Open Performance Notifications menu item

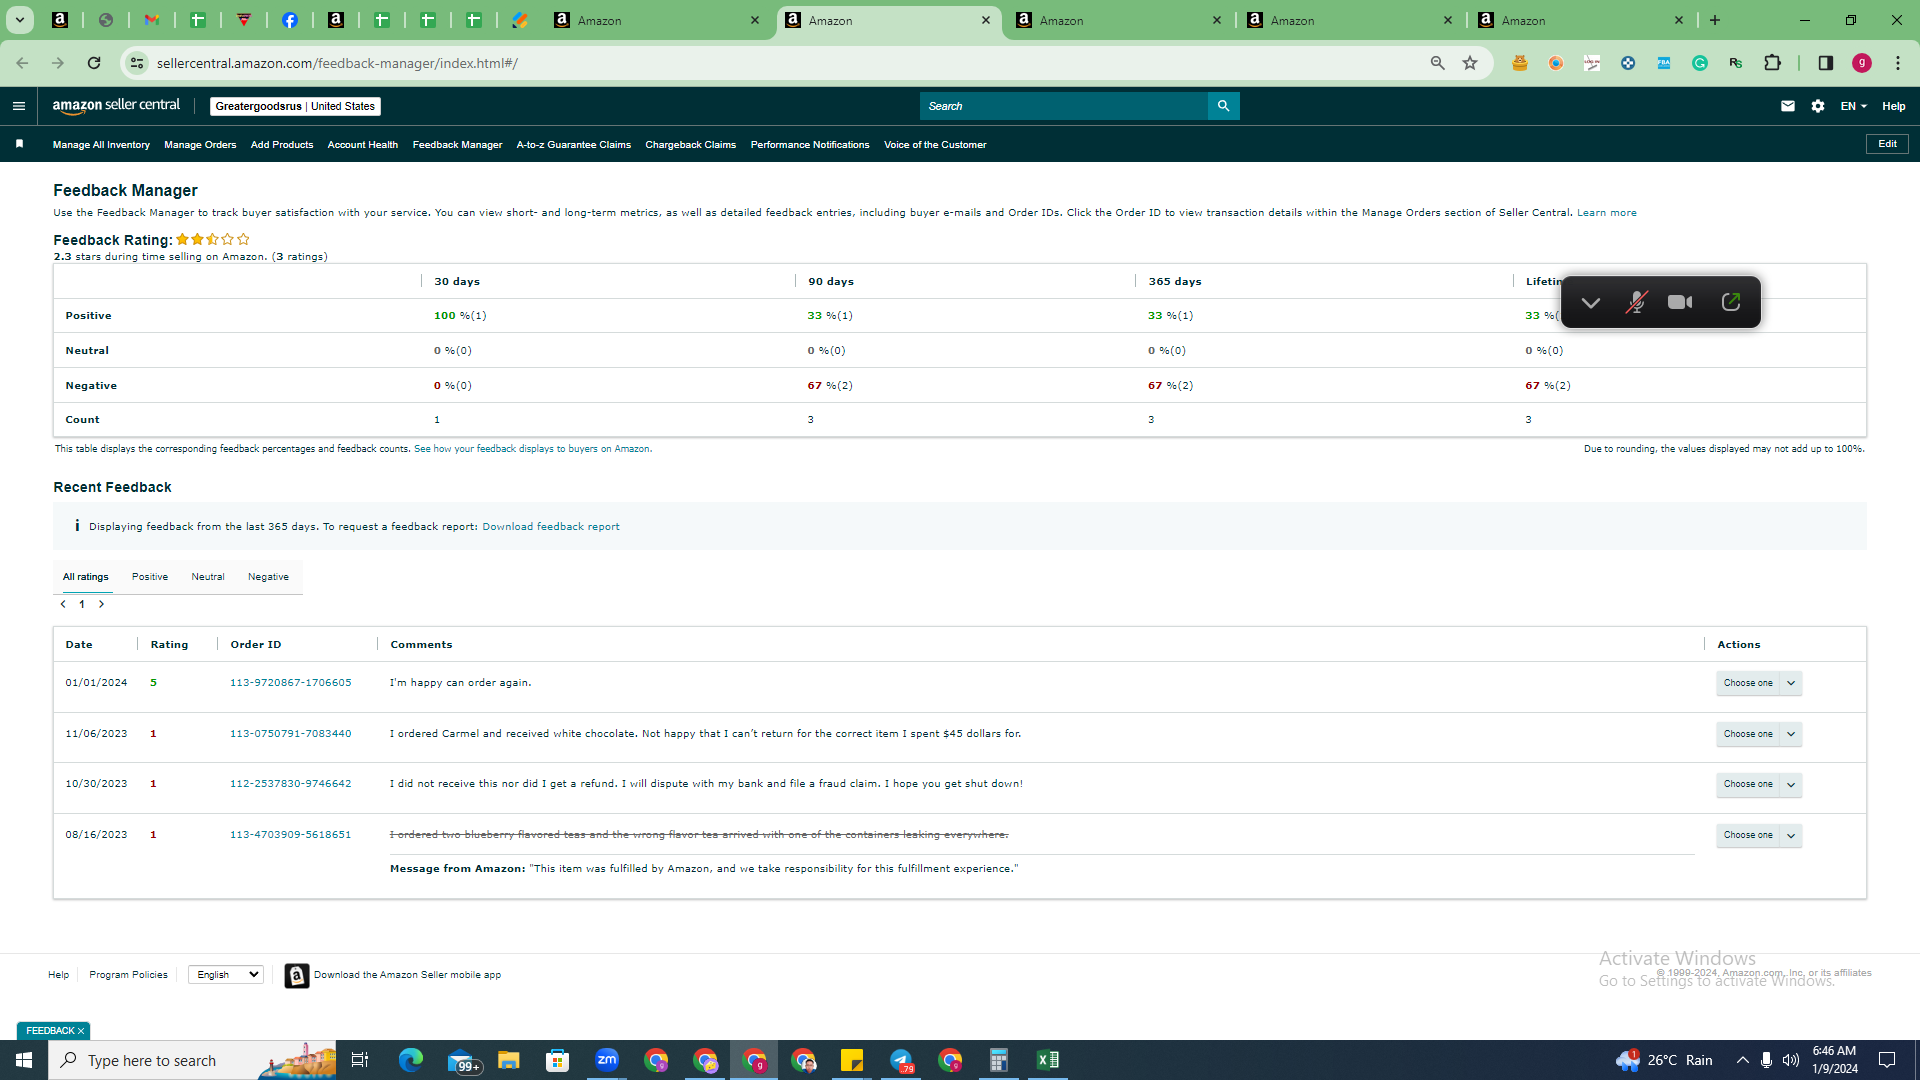[x=810, y=145]
